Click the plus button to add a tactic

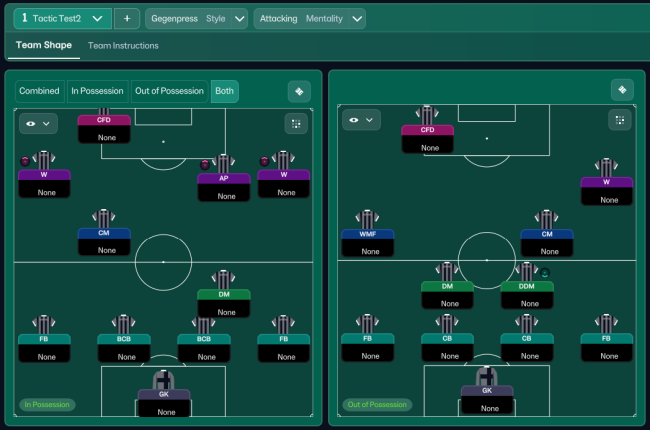tap(127, 18)
